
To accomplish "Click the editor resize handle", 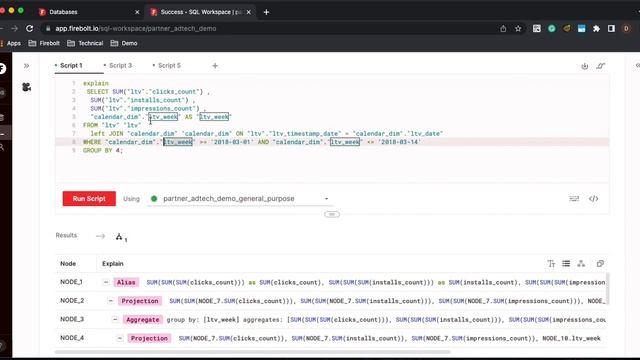I will pyautogui.click(x=332, y=214).
